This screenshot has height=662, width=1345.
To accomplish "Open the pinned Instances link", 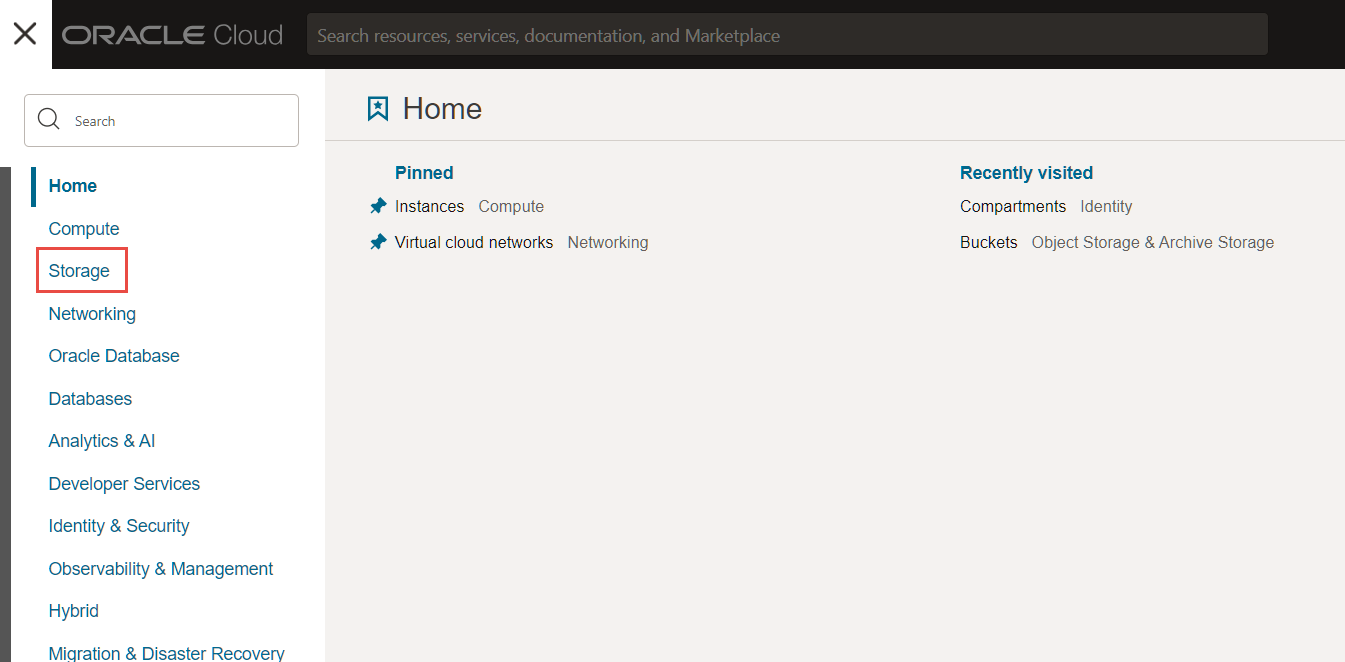I will [429, 206].
